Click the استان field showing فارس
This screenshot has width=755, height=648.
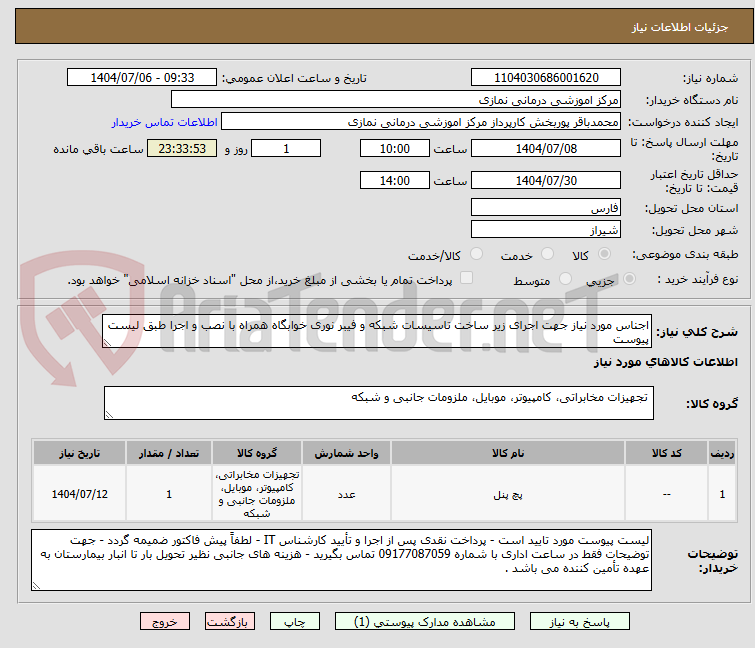click(x=546, y=207)
